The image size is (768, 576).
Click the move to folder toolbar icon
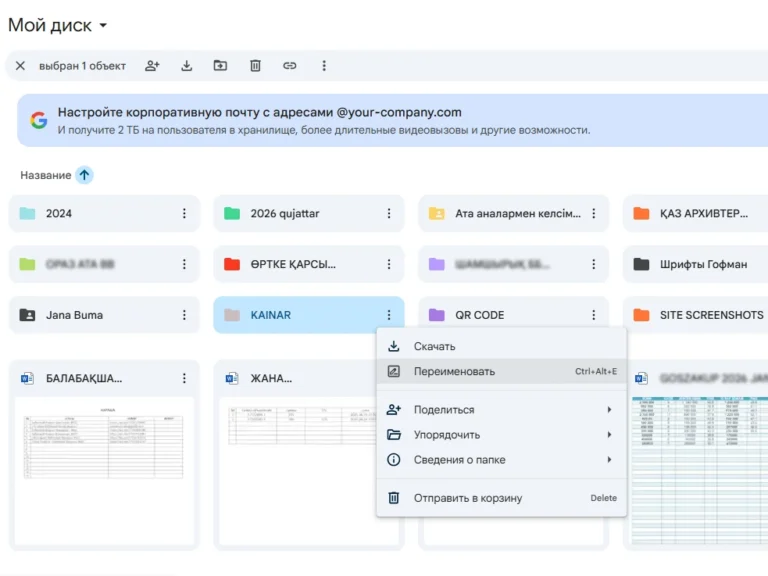pos(220,66)
